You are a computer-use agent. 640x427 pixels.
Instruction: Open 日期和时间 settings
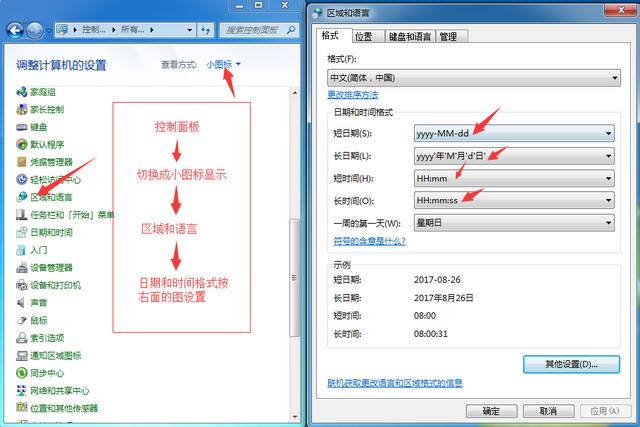tap(50, 232)
